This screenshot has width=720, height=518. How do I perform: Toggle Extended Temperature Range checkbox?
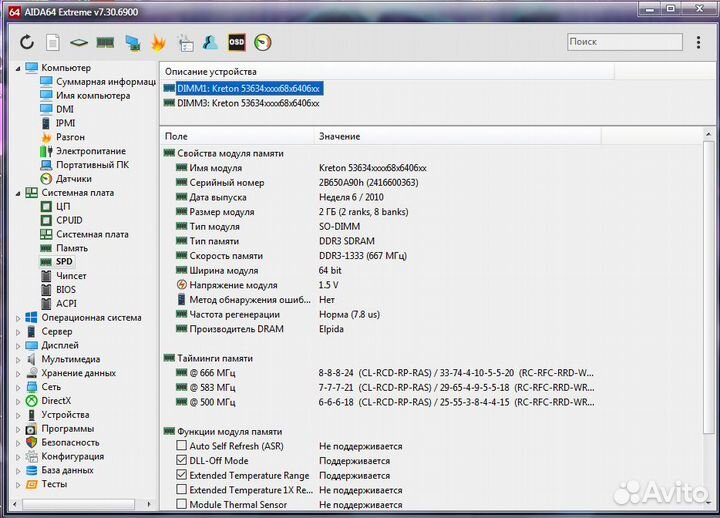coord(181,476)
